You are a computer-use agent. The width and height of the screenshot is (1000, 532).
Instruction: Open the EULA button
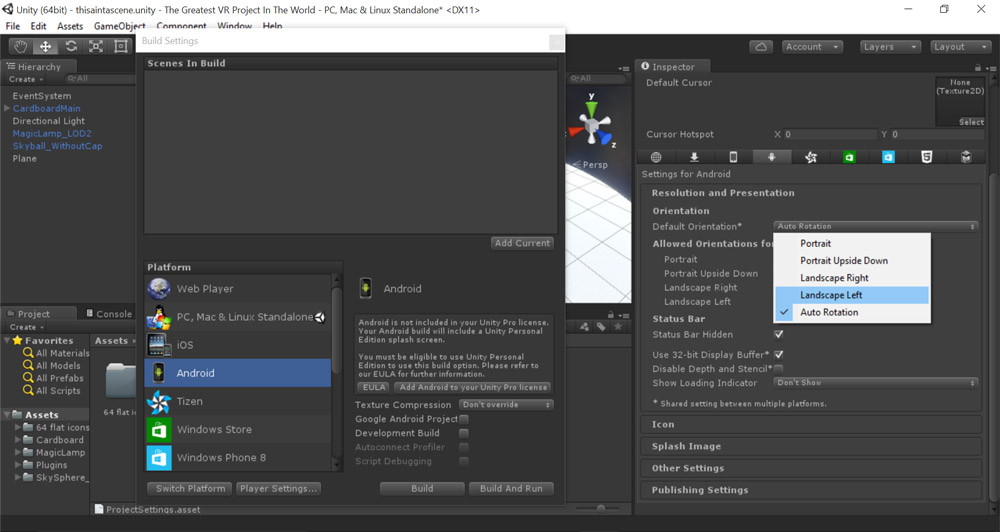click(374, 387)
